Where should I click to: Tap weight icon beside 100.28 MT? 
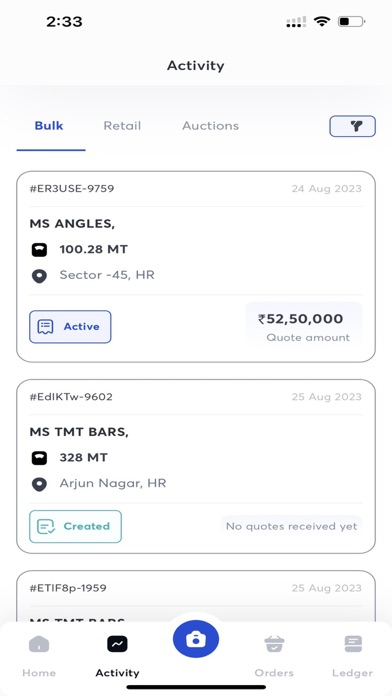[40, 250]
